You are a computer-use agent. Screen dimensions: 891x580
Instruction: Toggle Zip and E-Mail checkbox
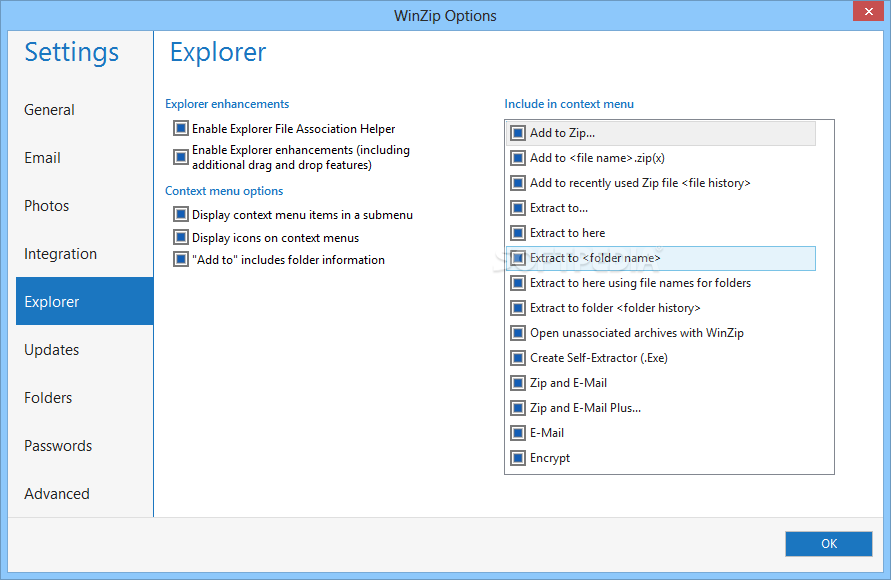(518, 383)
